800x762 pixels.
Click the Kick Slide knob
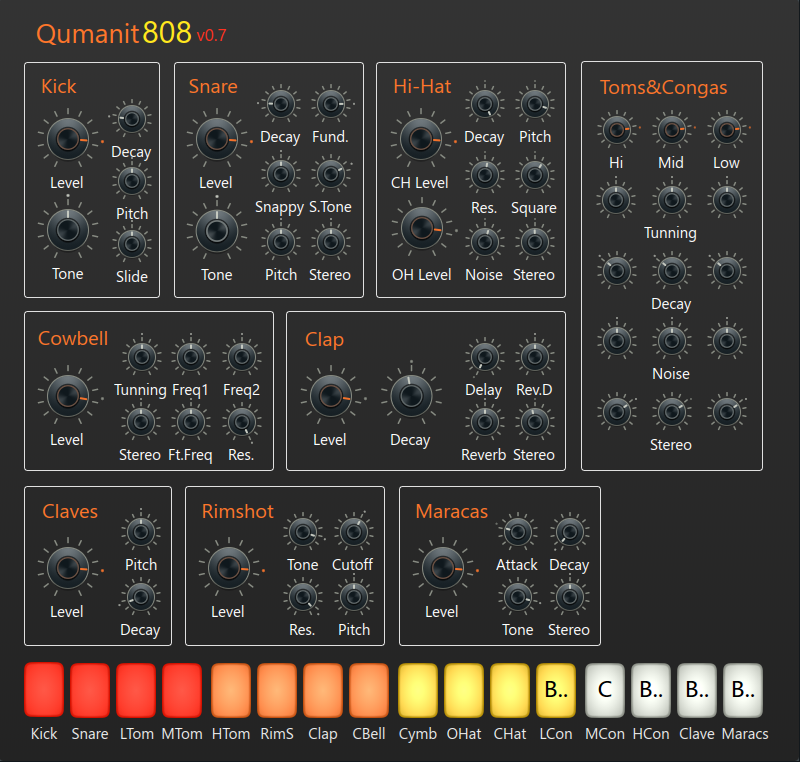point(132,244)
